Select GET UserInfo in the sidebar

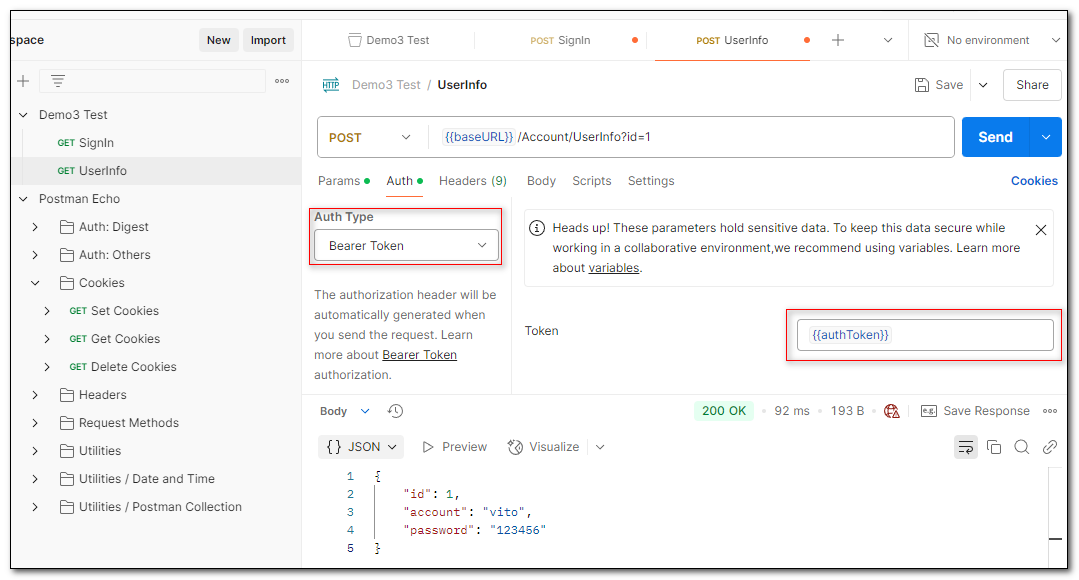(156, 171)
